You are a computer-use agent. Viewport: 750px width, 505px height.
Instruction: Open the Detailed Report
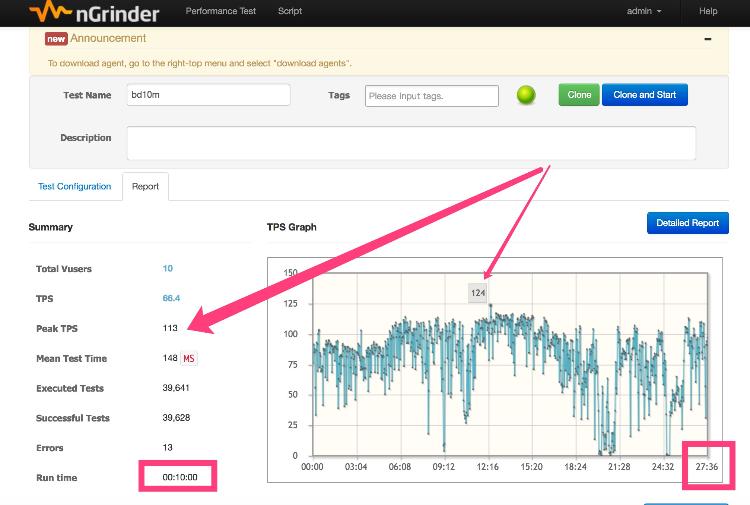687,223
